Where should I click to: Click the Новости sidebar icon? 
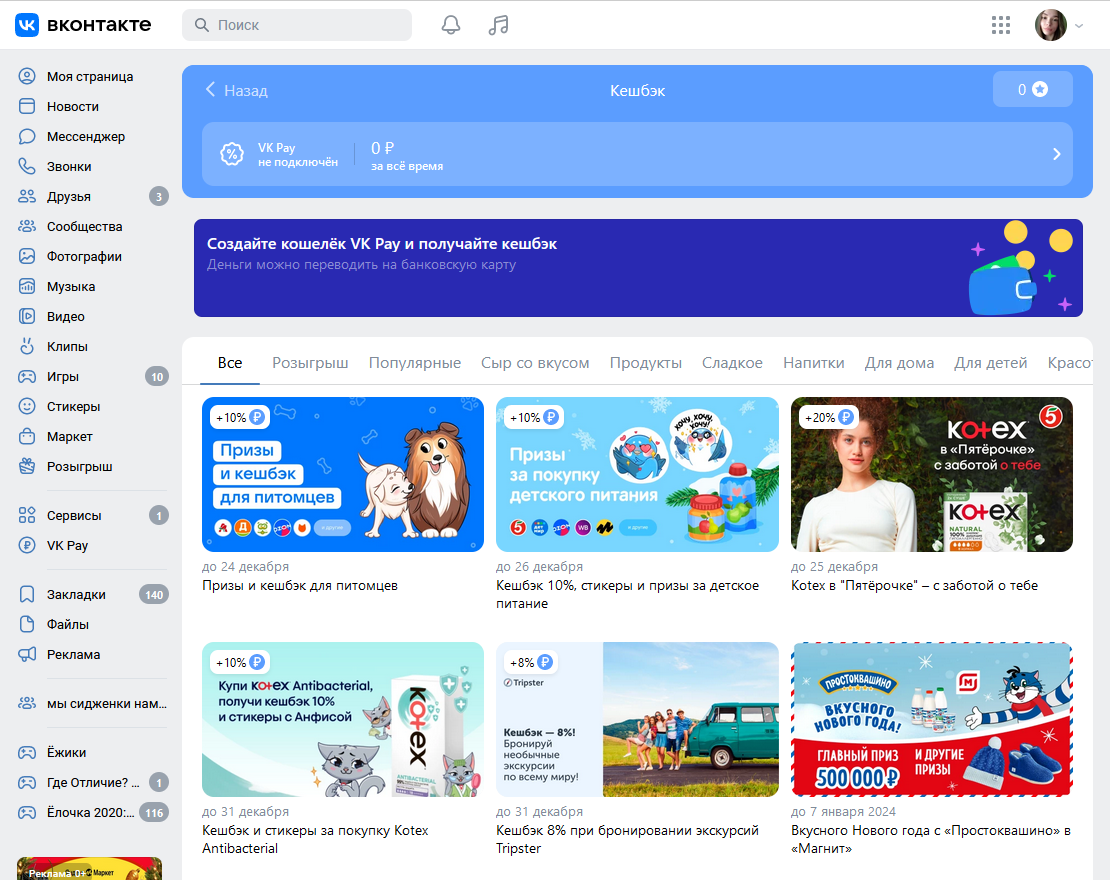[27, 106]
